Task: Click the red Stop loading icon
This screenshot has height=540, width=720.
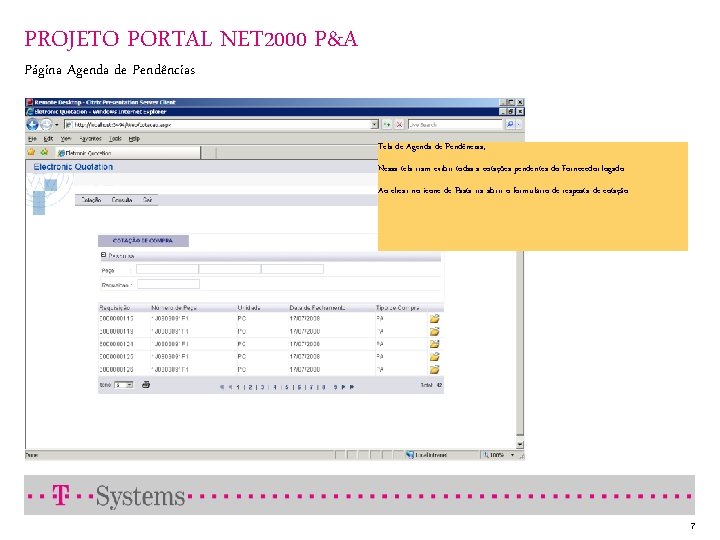Action: tap(399, 124)
